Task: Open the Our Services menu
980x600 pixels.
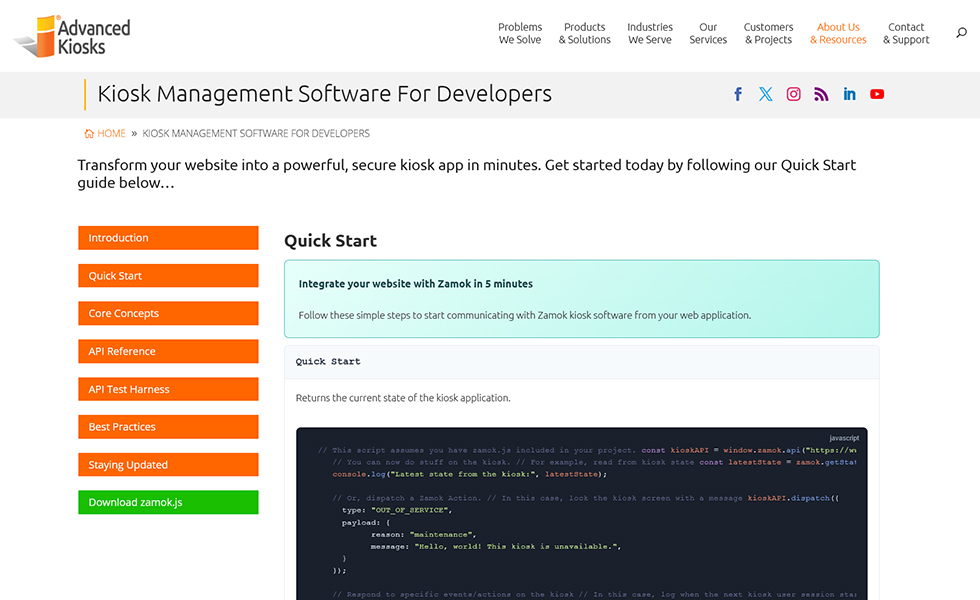Action: point(708,34)
